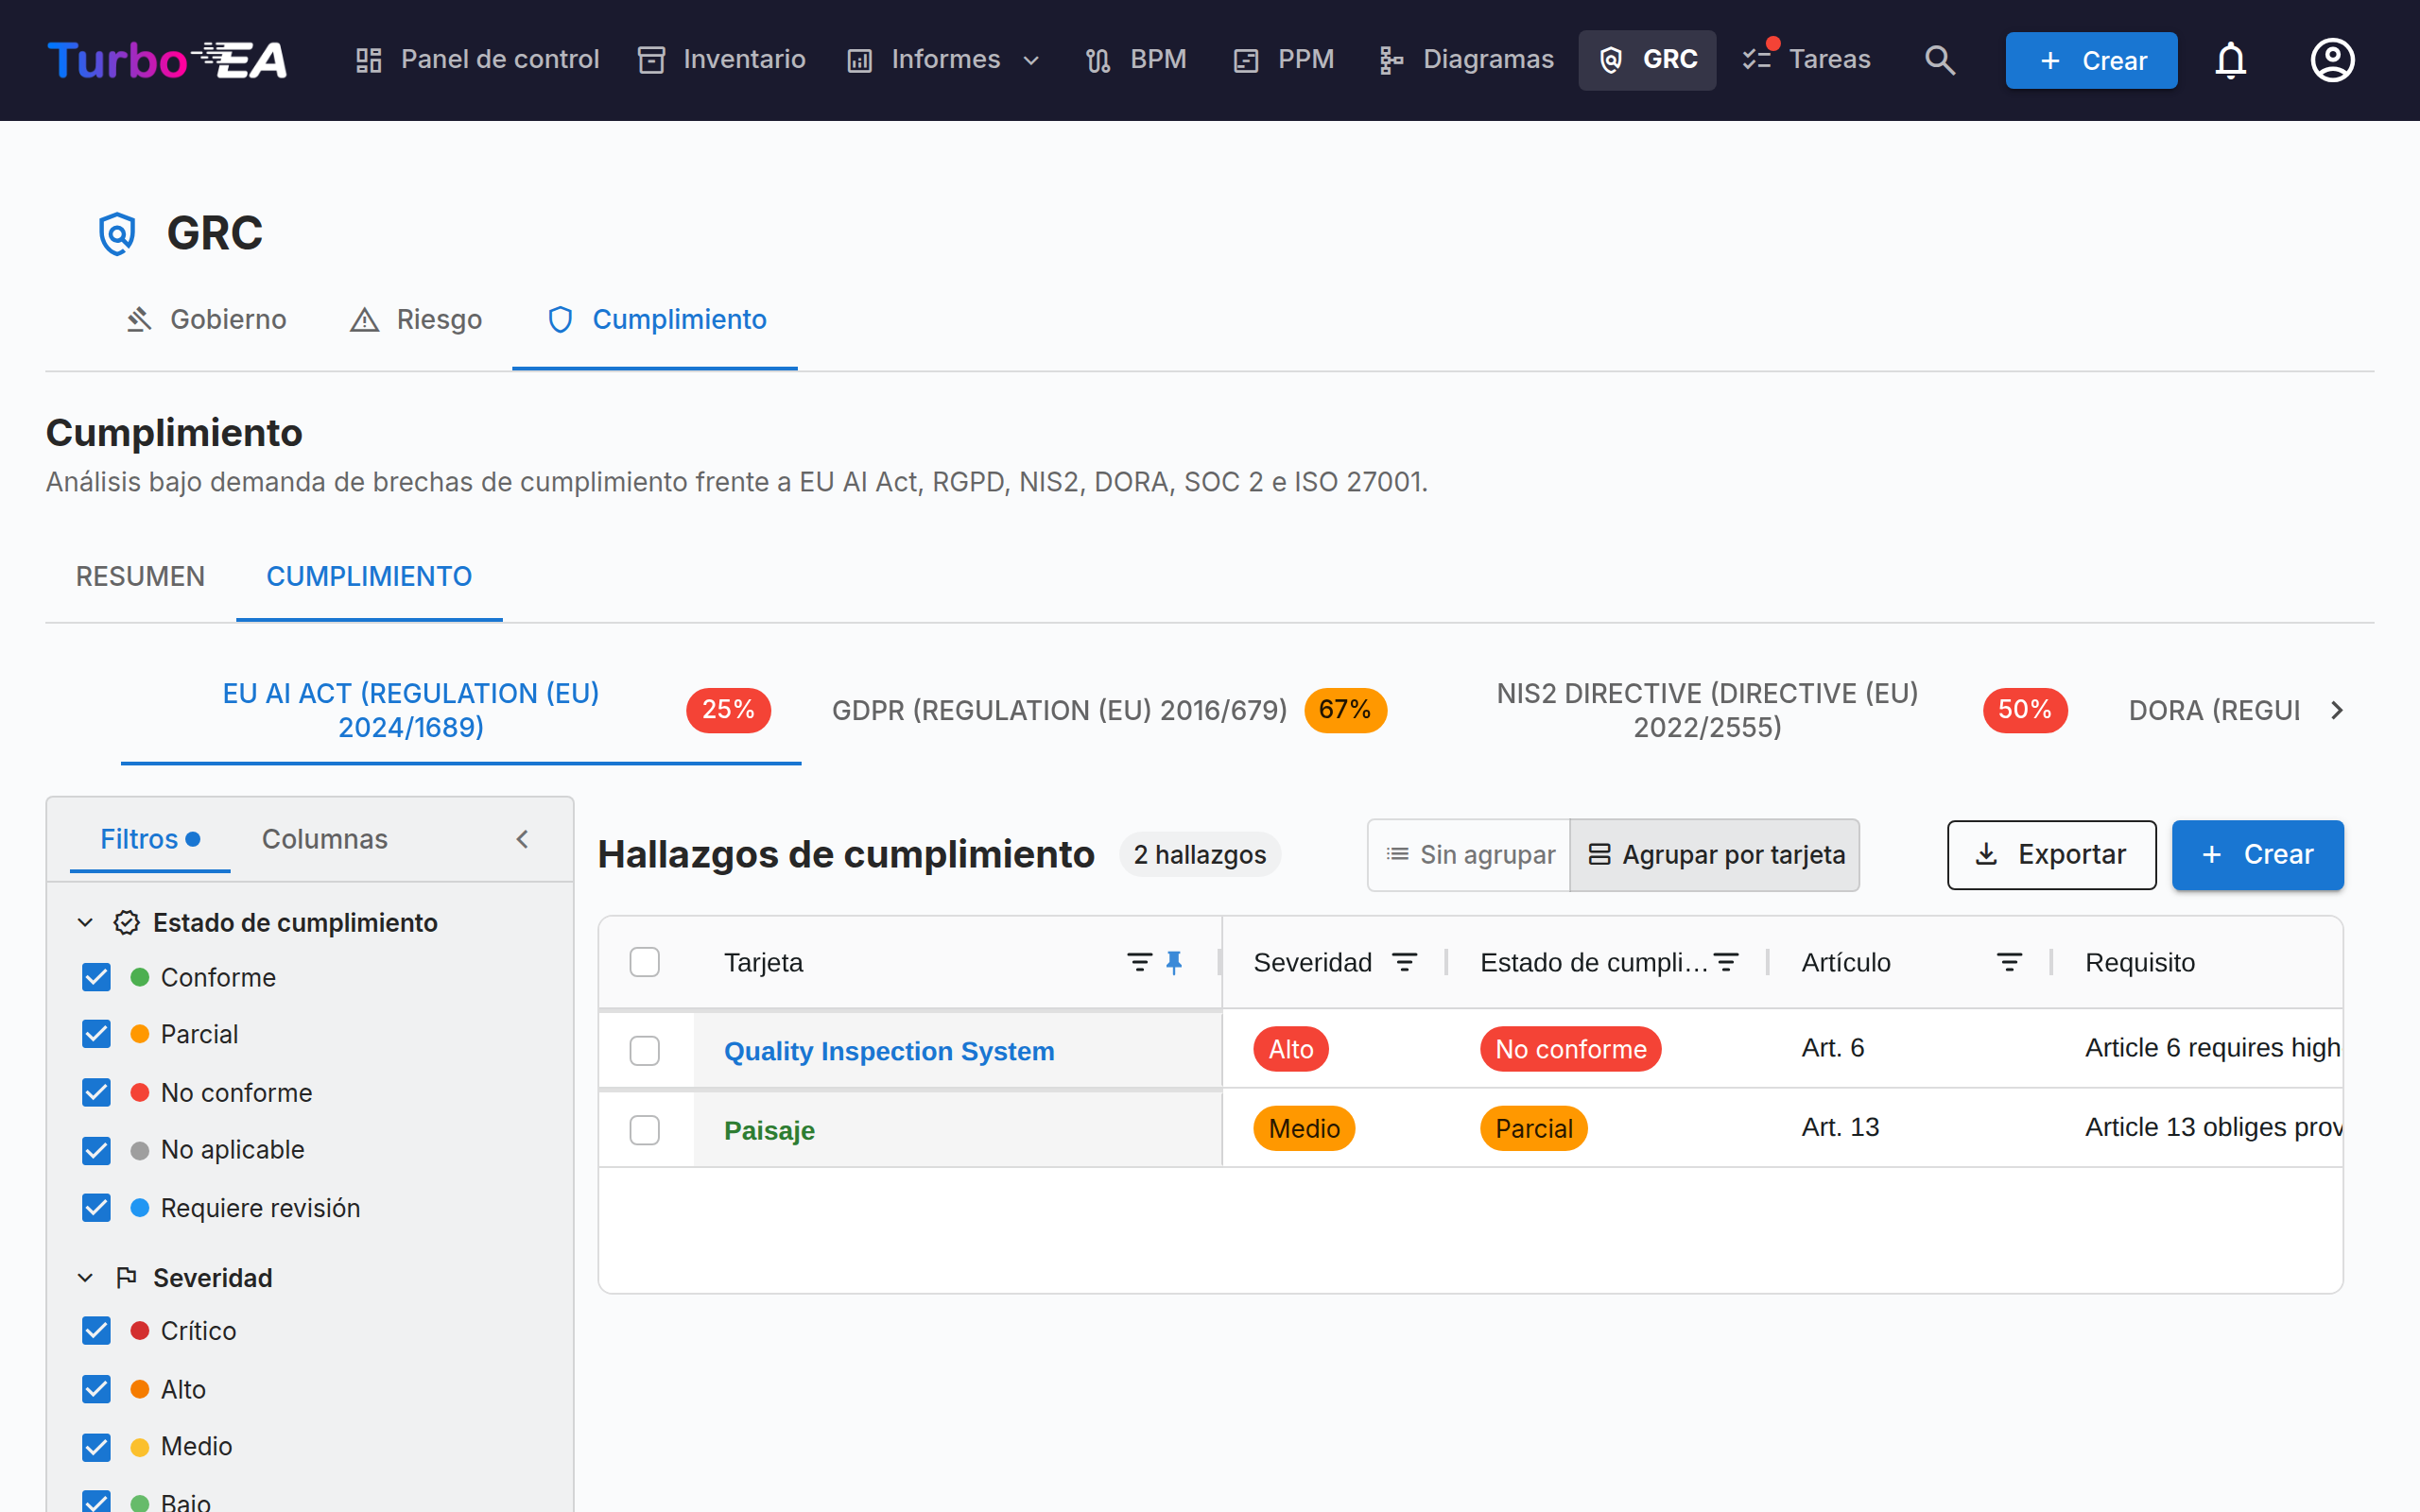Switch to the Riesgo tab
2420x1512 pixels.
(415, 319)
